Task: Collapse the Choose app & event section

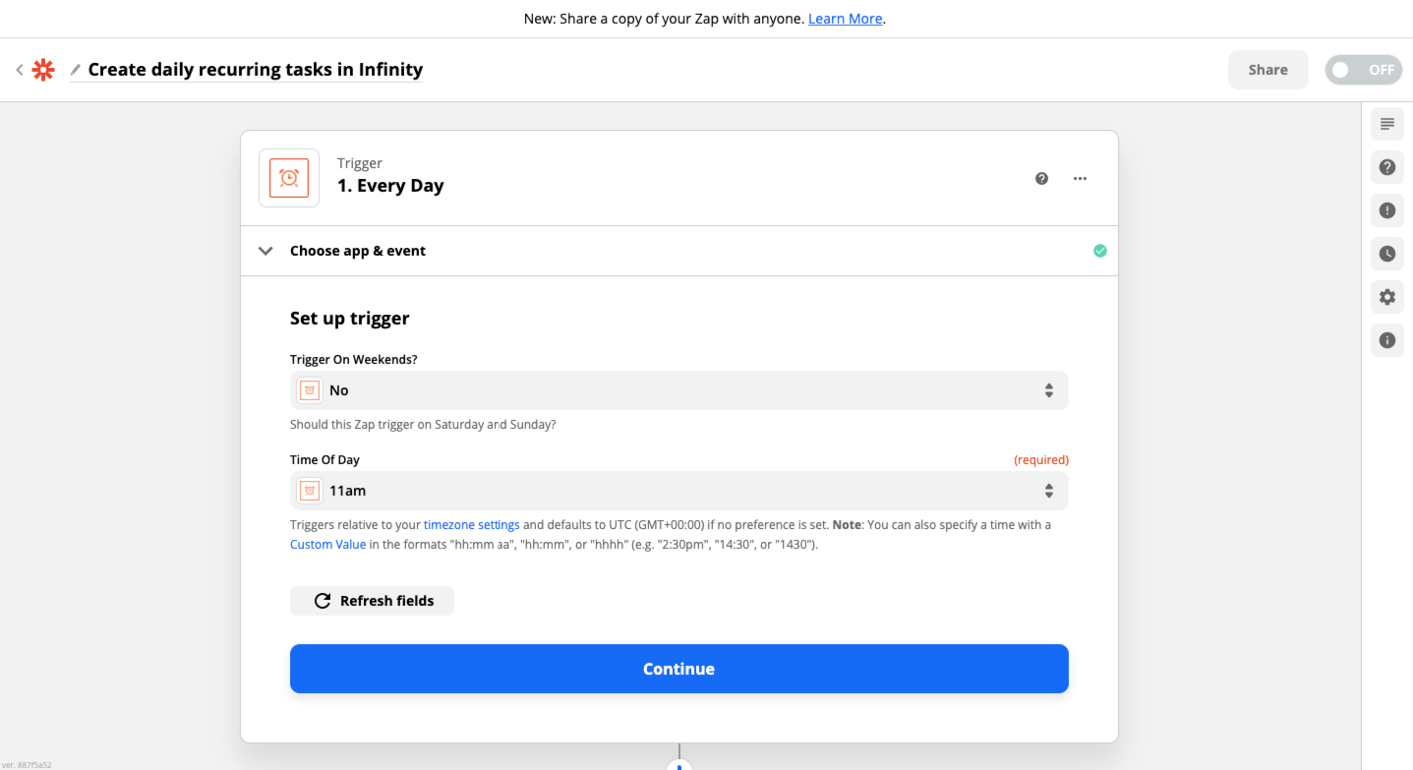Action: tap(679, 251)
